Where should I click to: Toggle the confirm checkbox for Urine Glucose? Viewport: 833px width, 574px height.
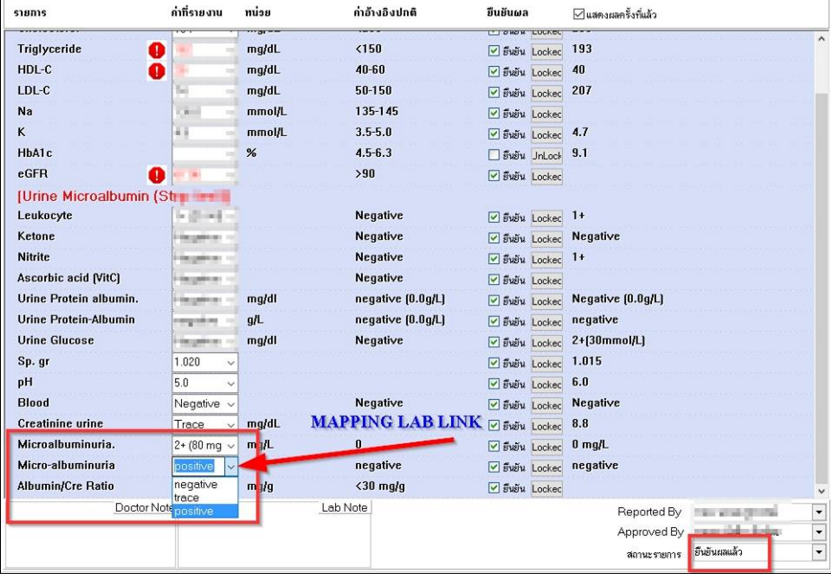pos(494,342)
